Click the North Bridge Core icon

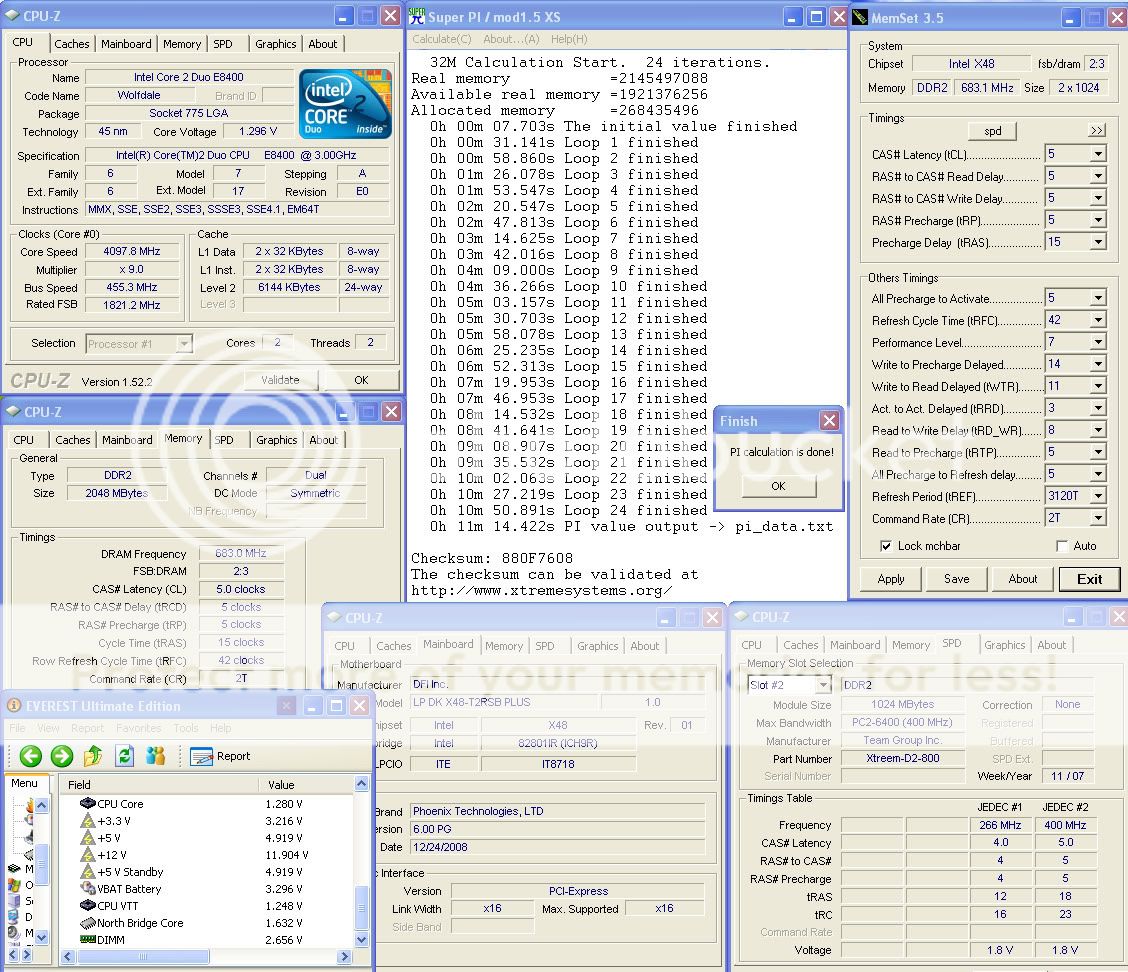[88, 923]
